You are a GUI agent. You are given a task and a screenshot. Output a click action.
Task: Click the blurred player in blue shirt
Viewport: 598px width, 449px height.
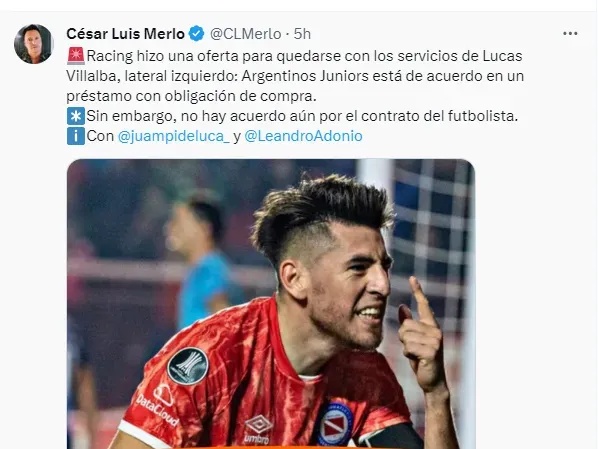(x=202, y=263)
